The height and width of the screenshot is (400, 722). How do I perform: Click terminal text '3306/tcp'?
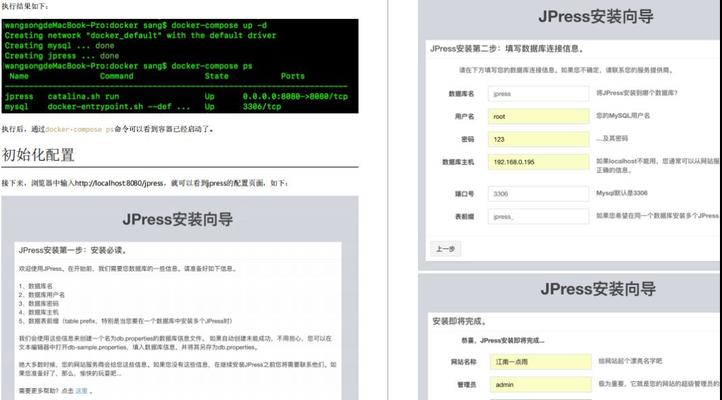tap(262, 106)
